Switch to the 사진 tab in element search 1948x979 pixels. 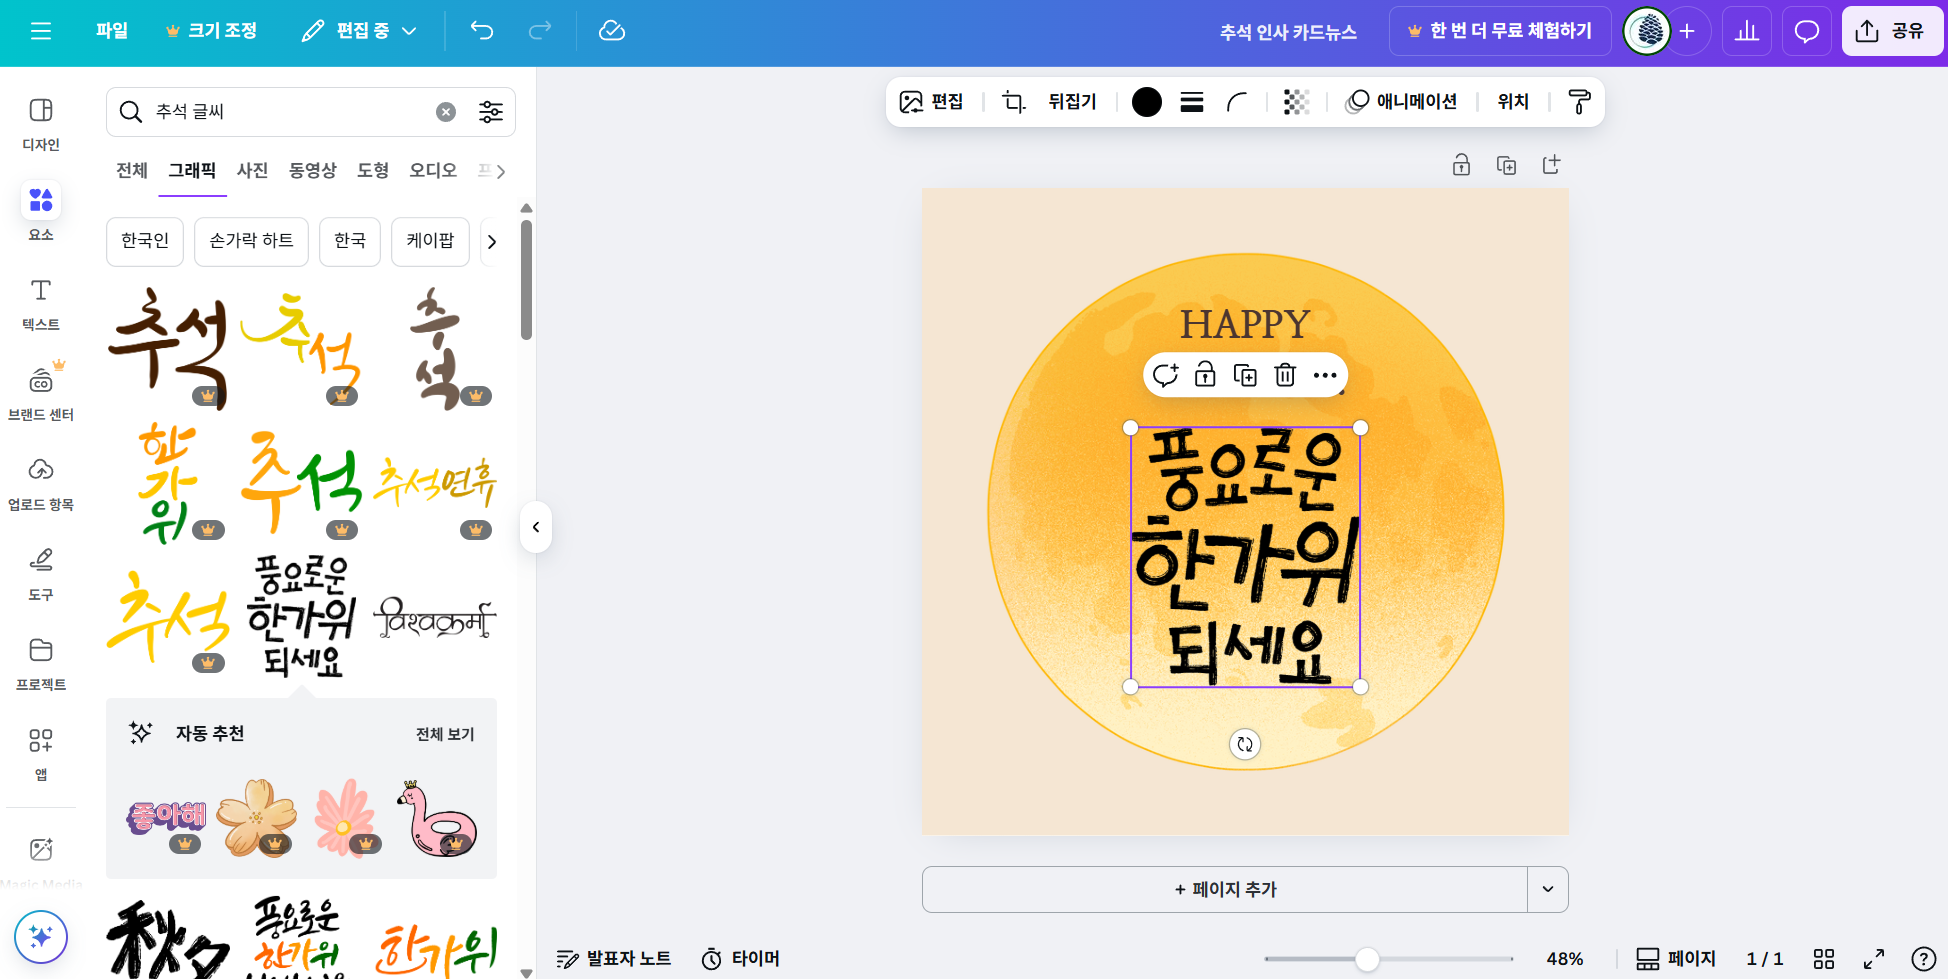pyautogui.click(x=252, y=170)
